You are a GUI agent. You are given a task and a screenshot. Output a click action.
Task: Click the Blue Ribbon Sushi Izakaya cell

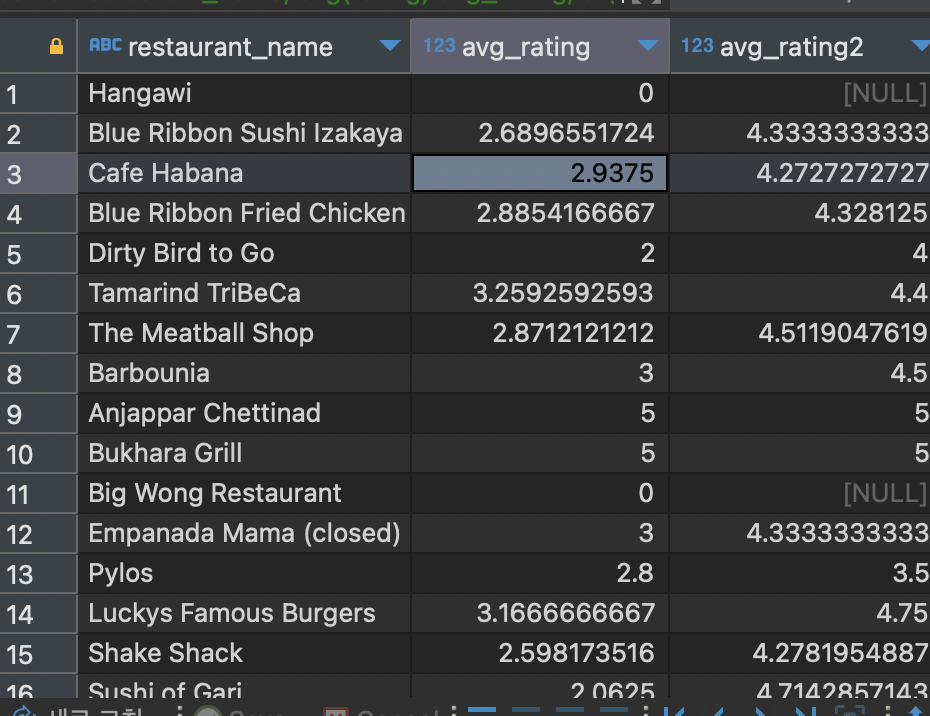point(244,133)
